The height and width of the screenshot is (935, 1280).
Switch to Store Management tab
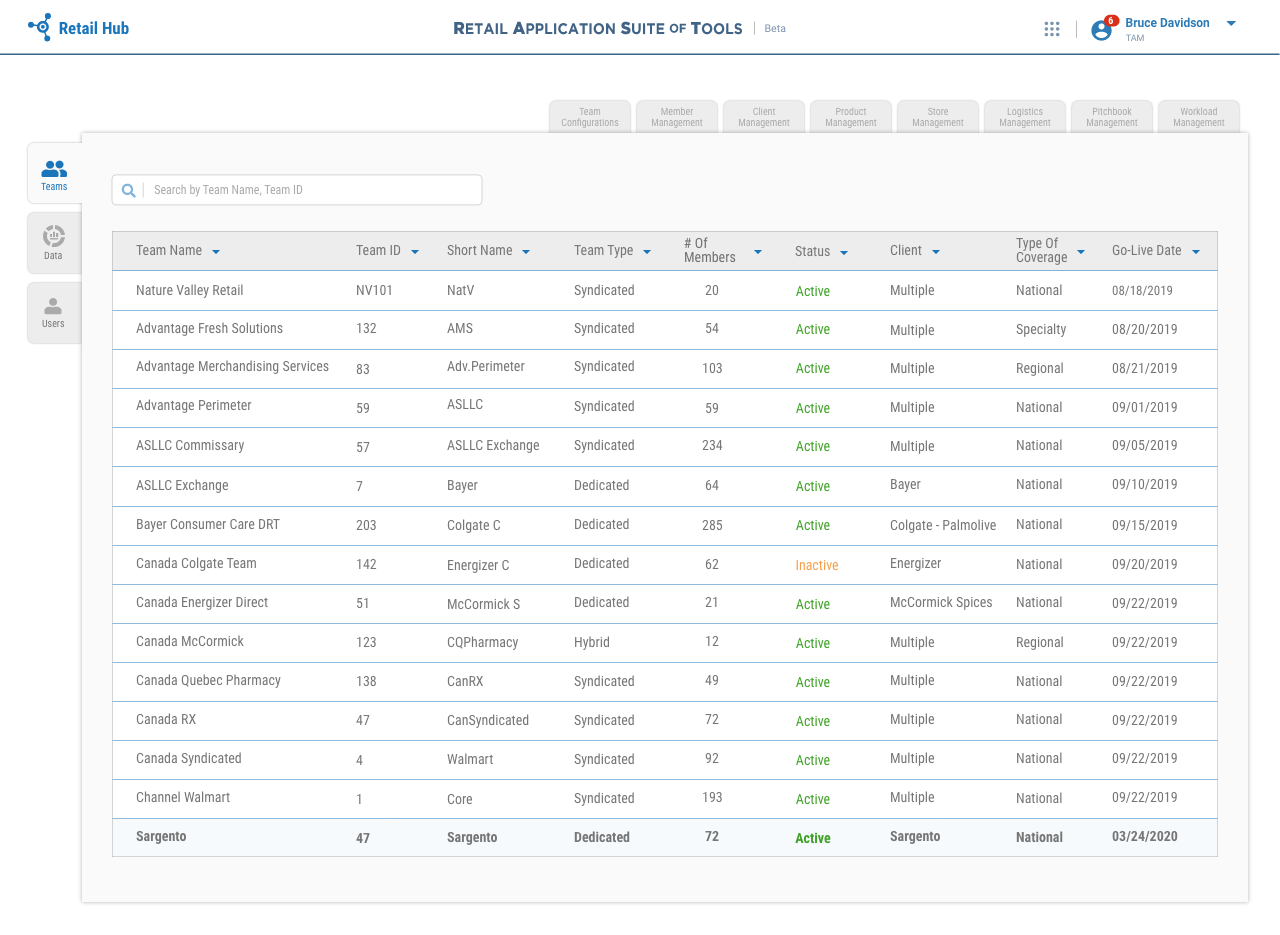938,117
